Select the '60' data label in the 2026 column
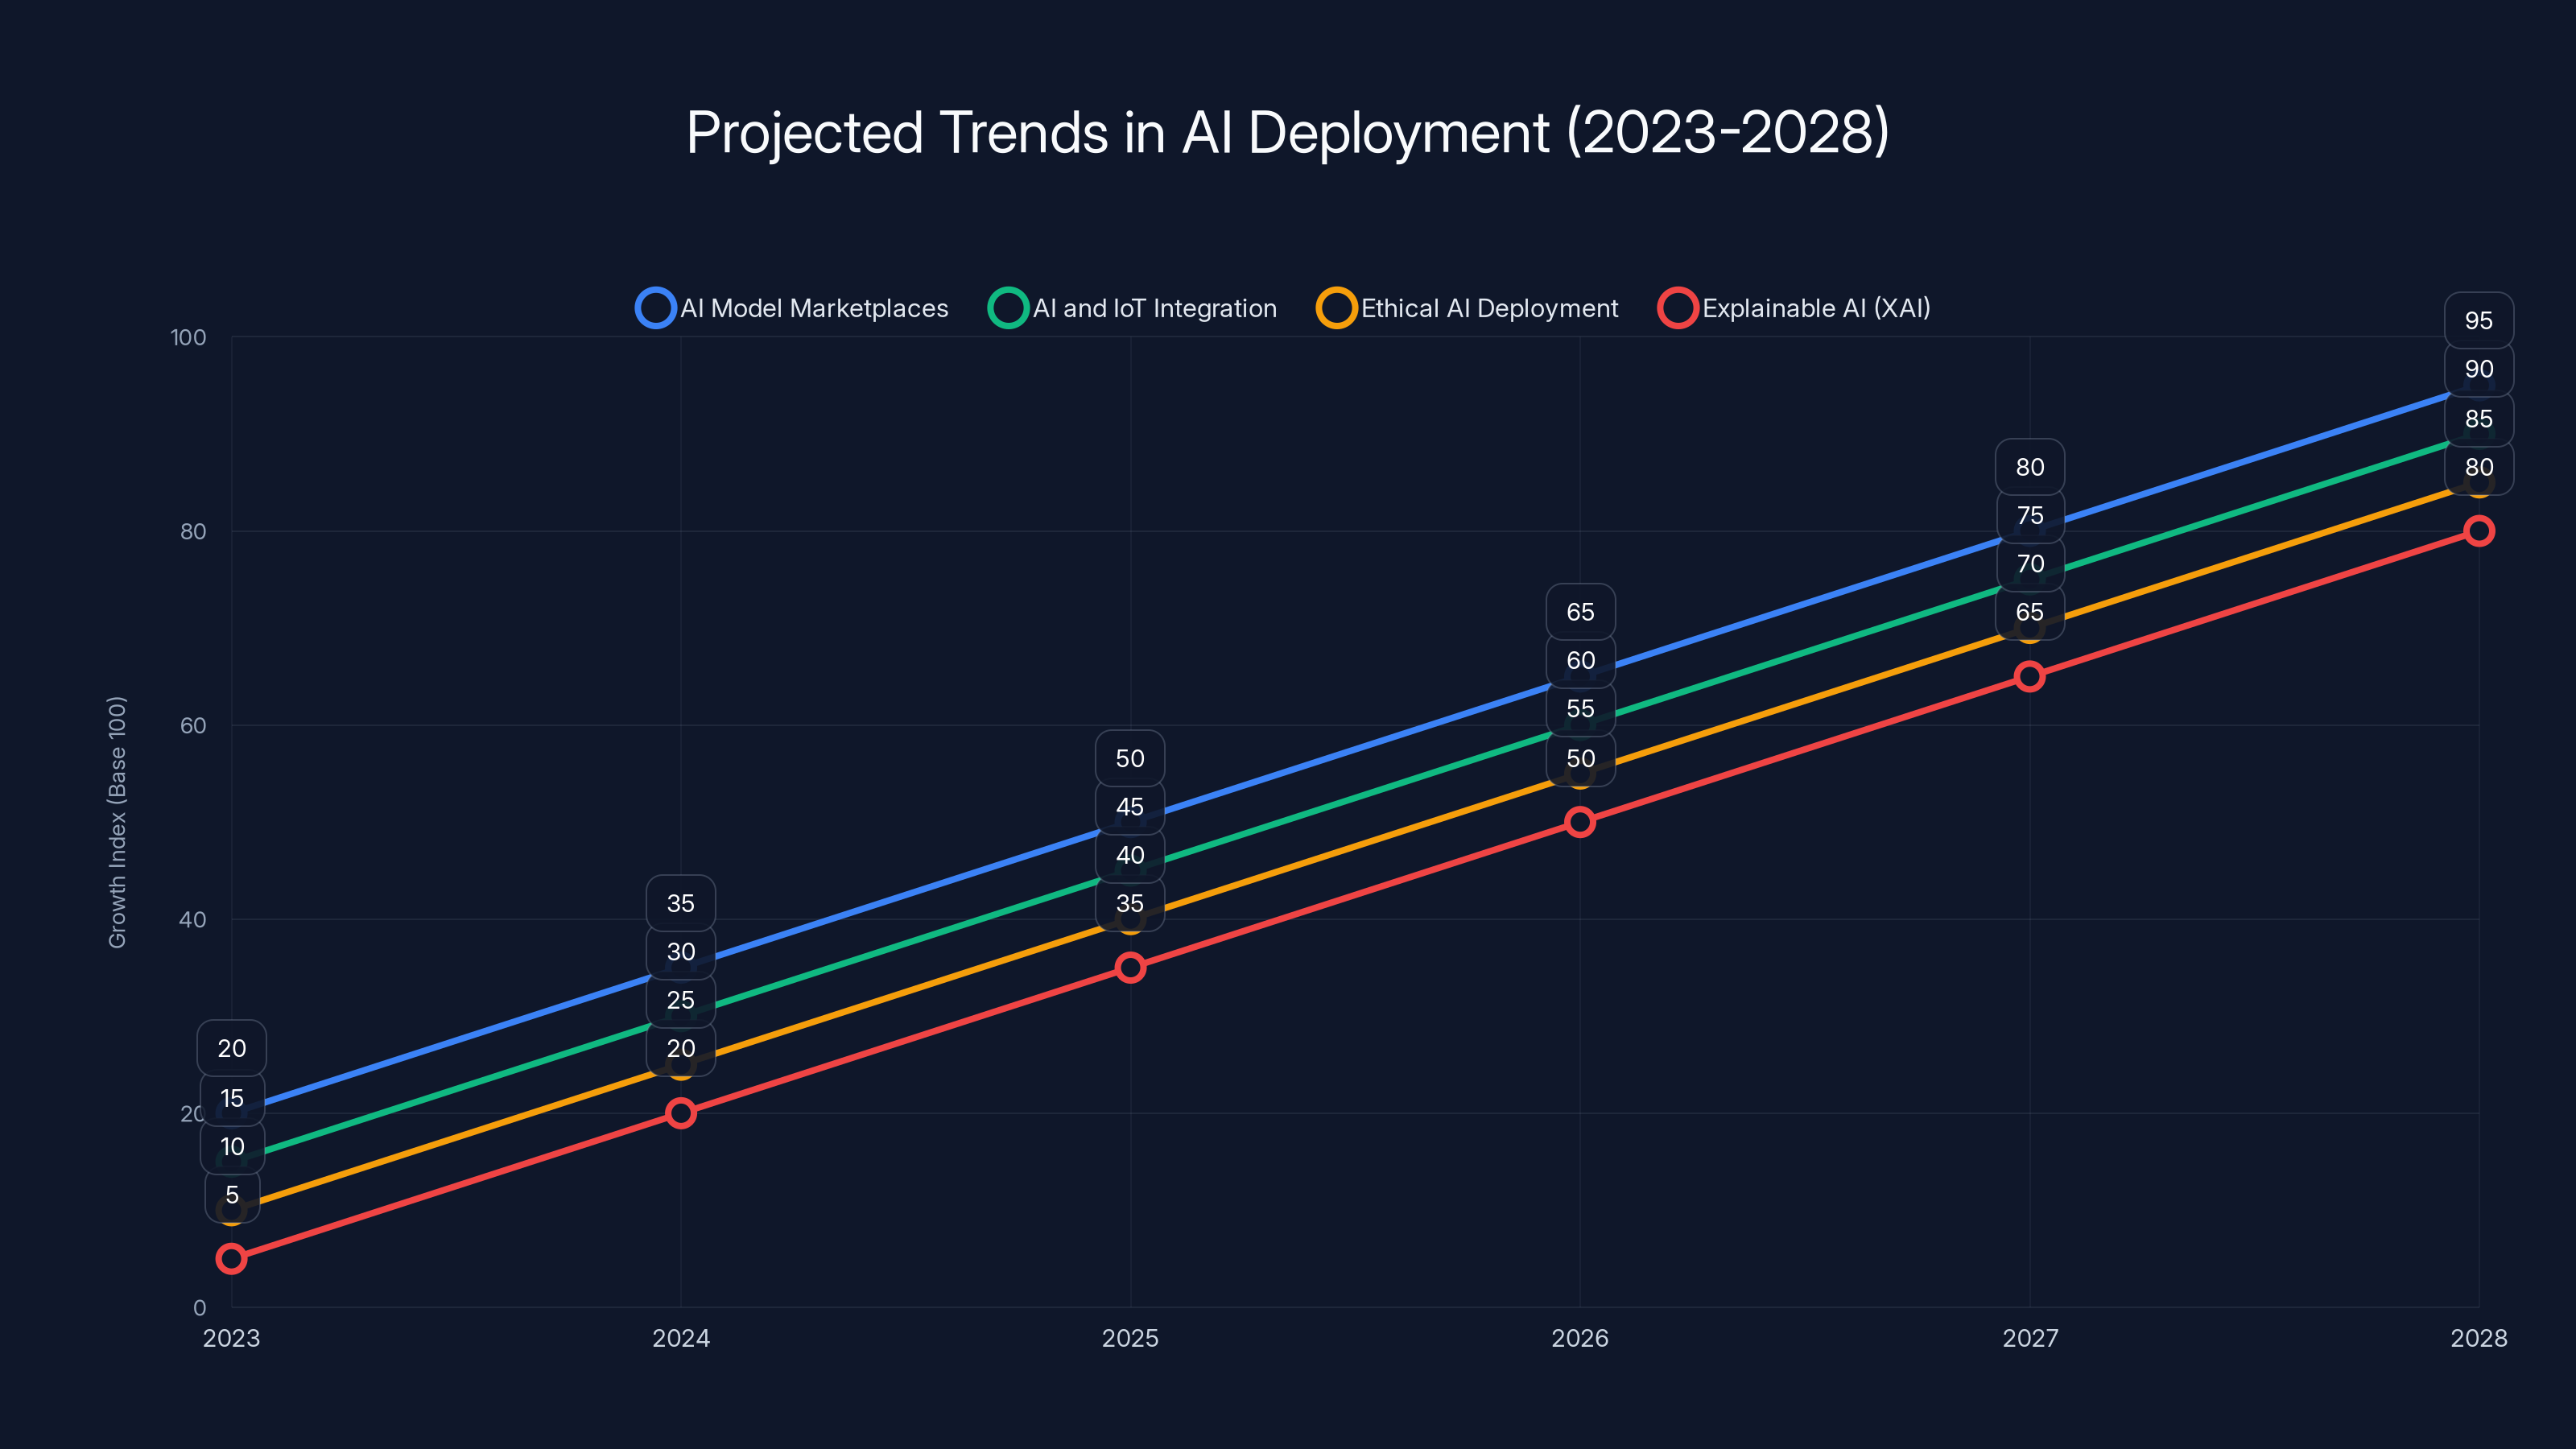2576x1449 pixels. click(1581, 660)
